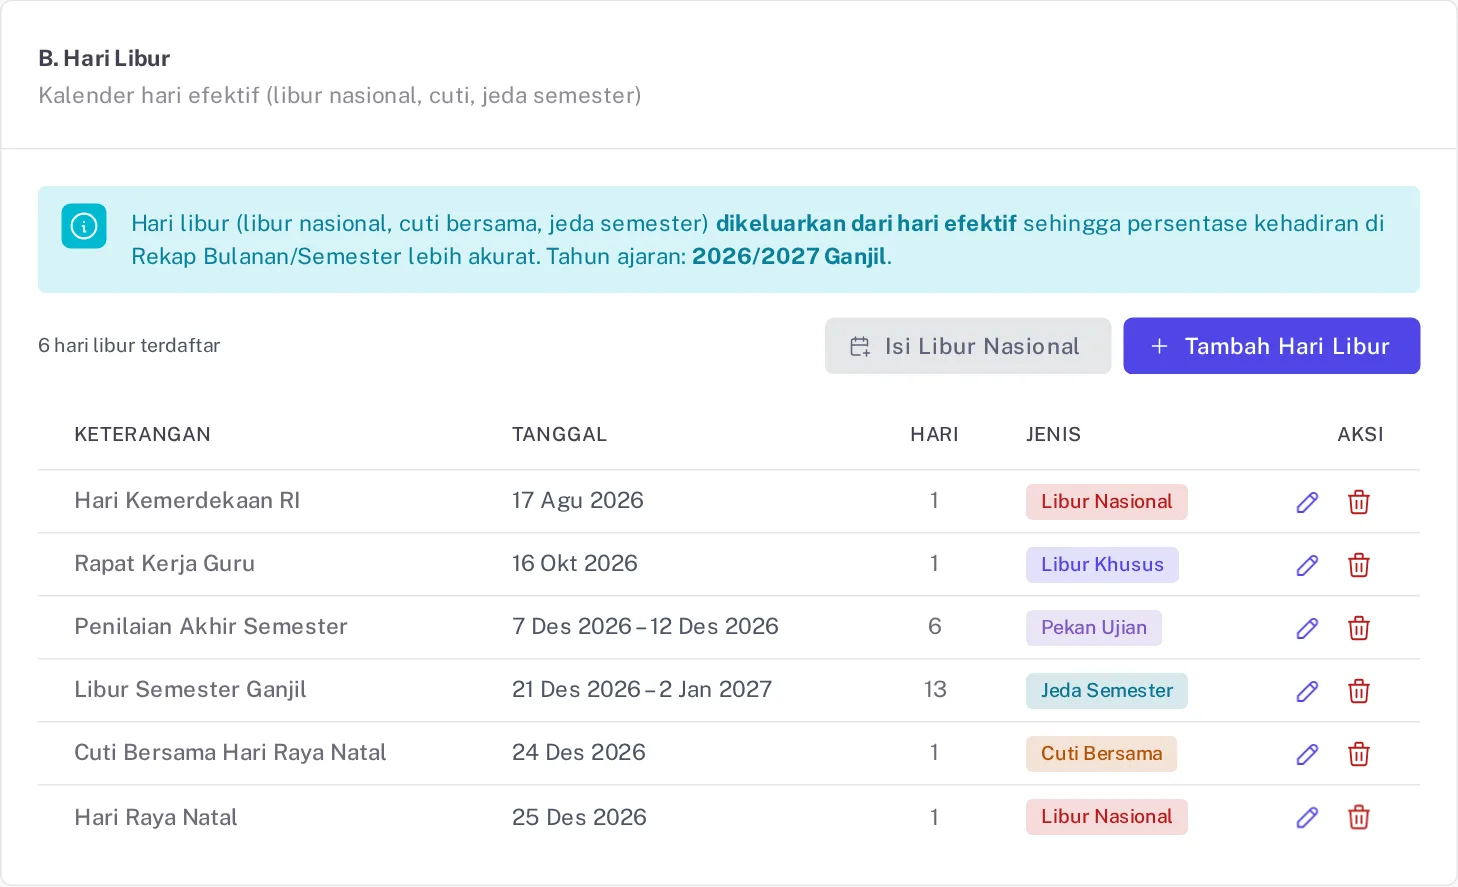Screen dimensions: 1458x887
Task: Delete the Rapat Kerja Guru entry
Action: click(x=1359, y=565)
